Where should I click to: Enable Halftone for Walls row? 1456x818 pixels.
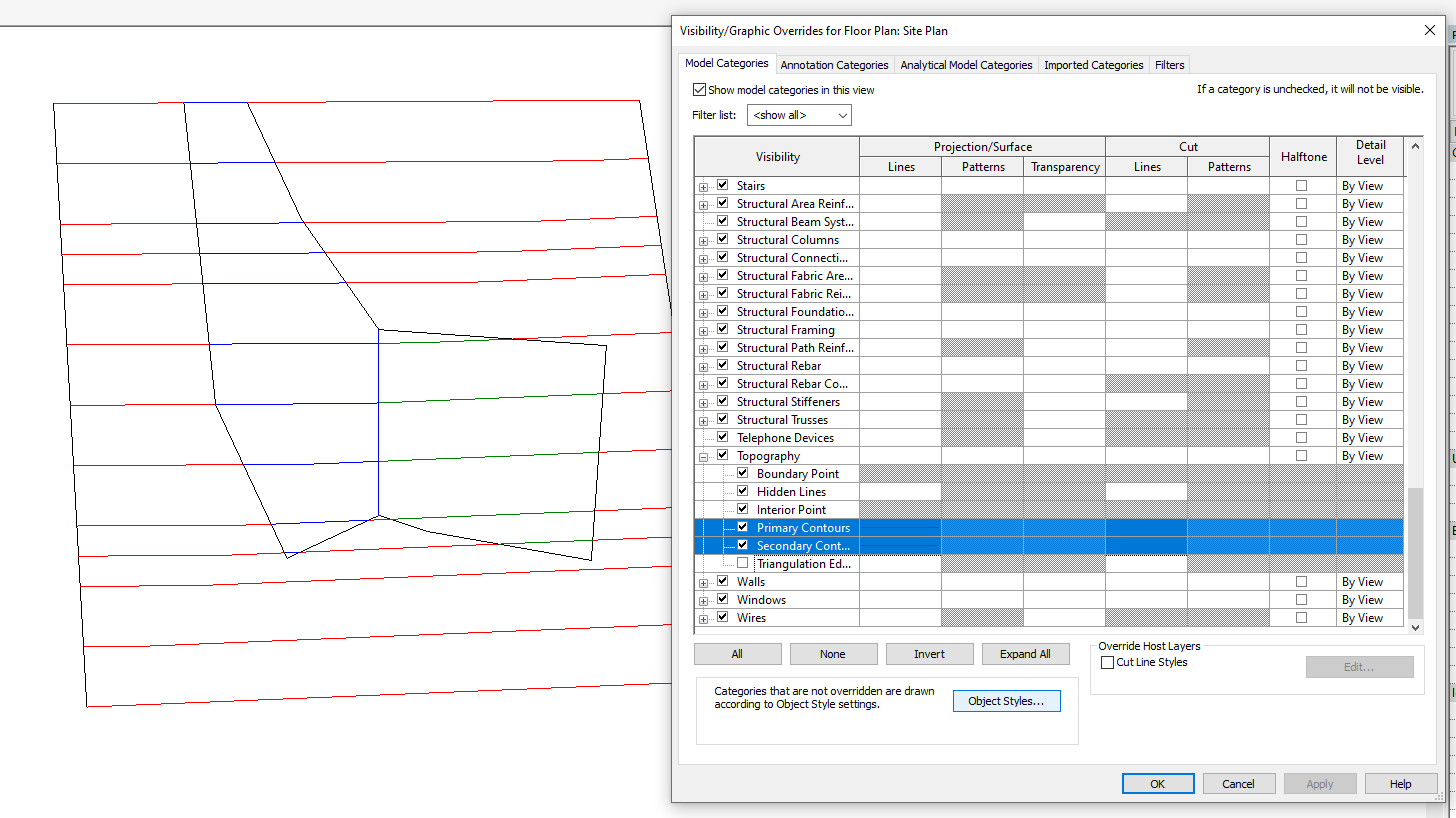[x=1301, y=582]
